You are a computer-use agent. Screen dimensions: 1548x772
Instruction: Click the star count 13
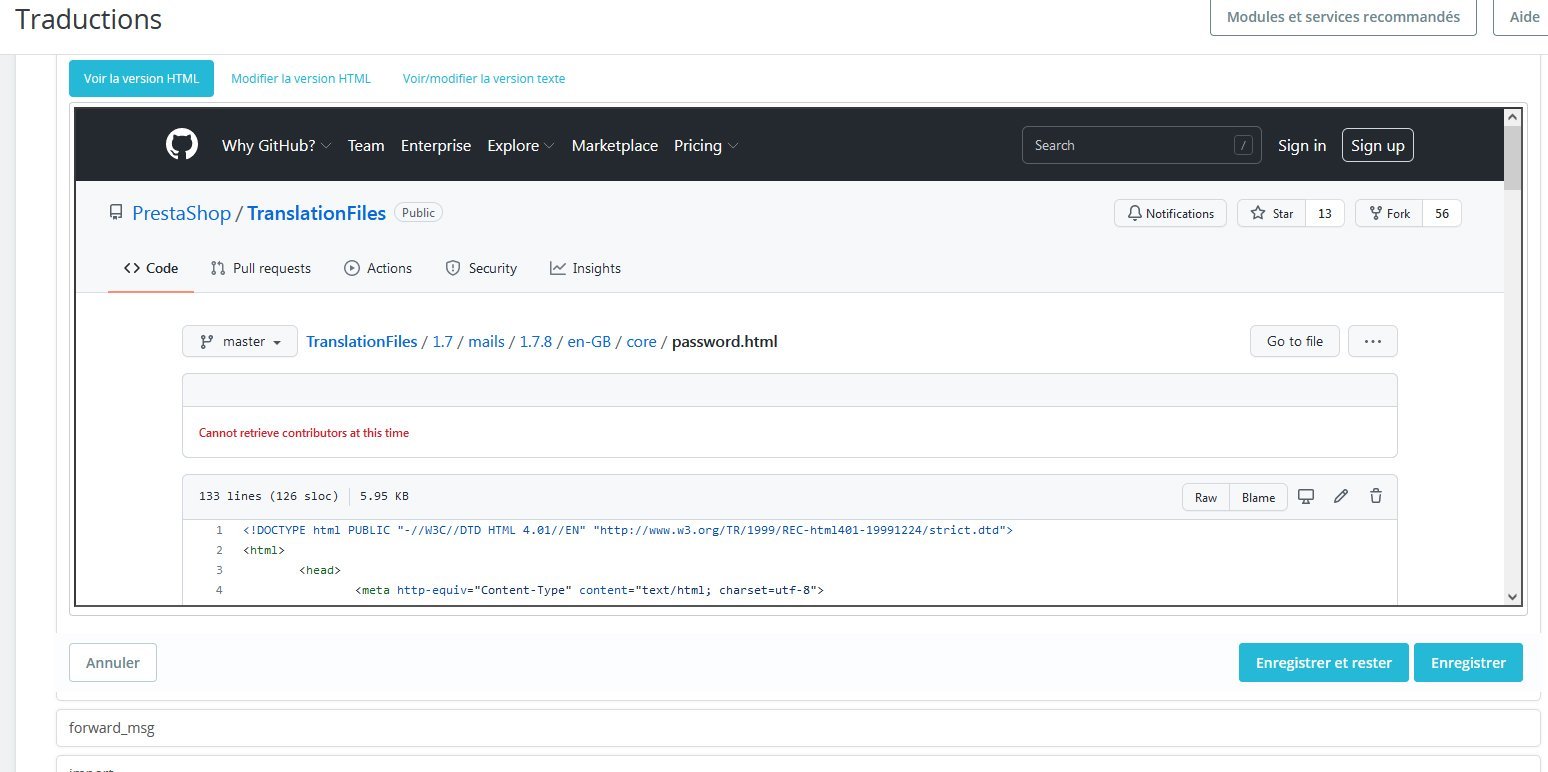click(x=1325, y=213)
